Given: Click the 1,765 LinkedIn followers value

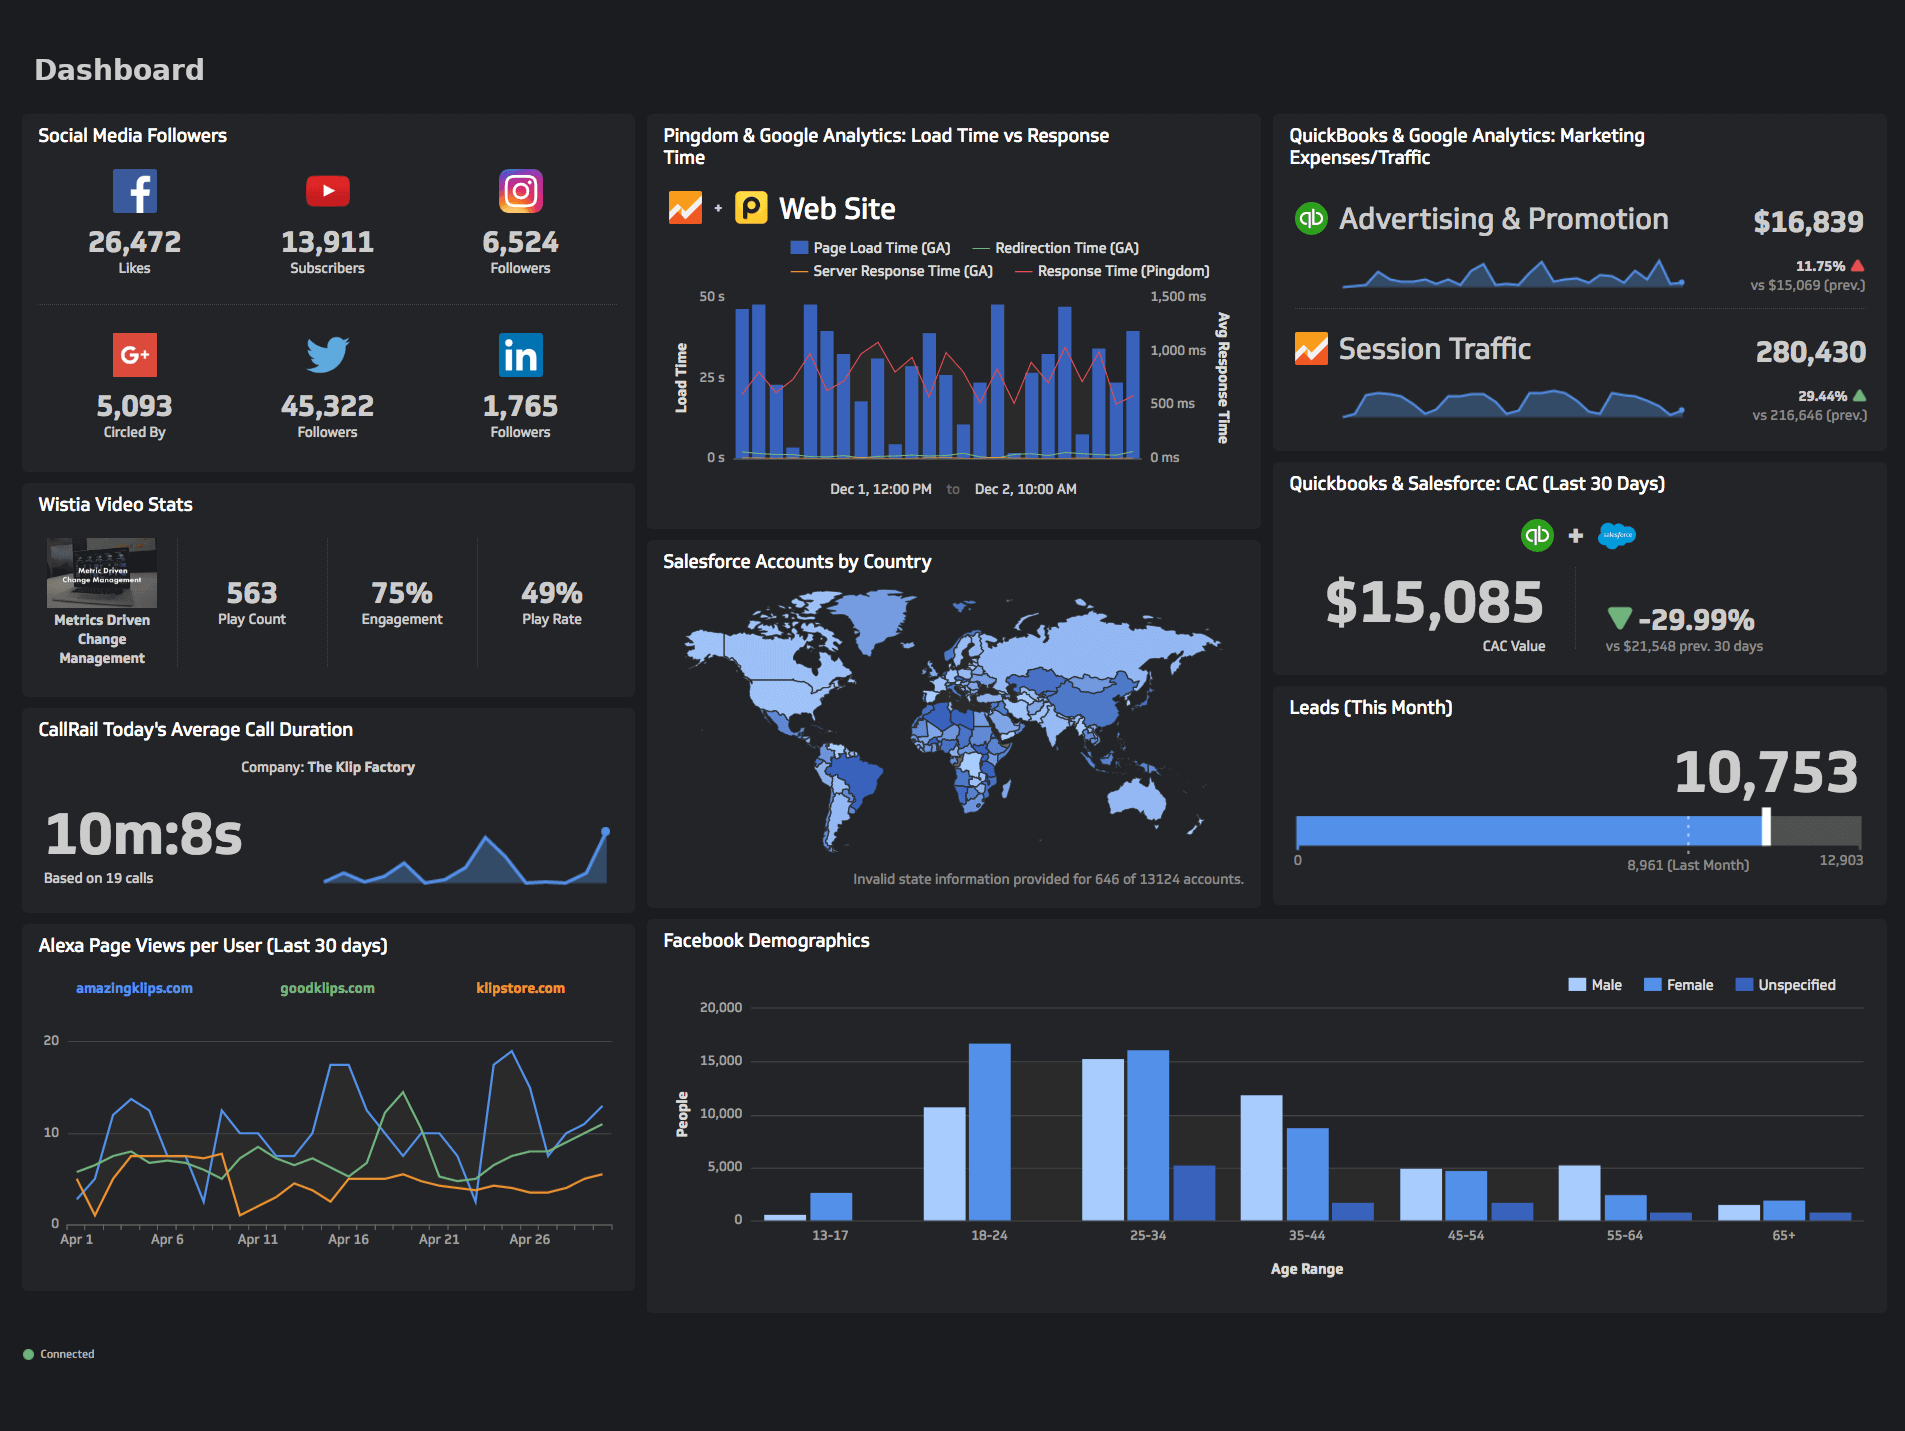Looking at the screenshot, I should click(520, 406).
